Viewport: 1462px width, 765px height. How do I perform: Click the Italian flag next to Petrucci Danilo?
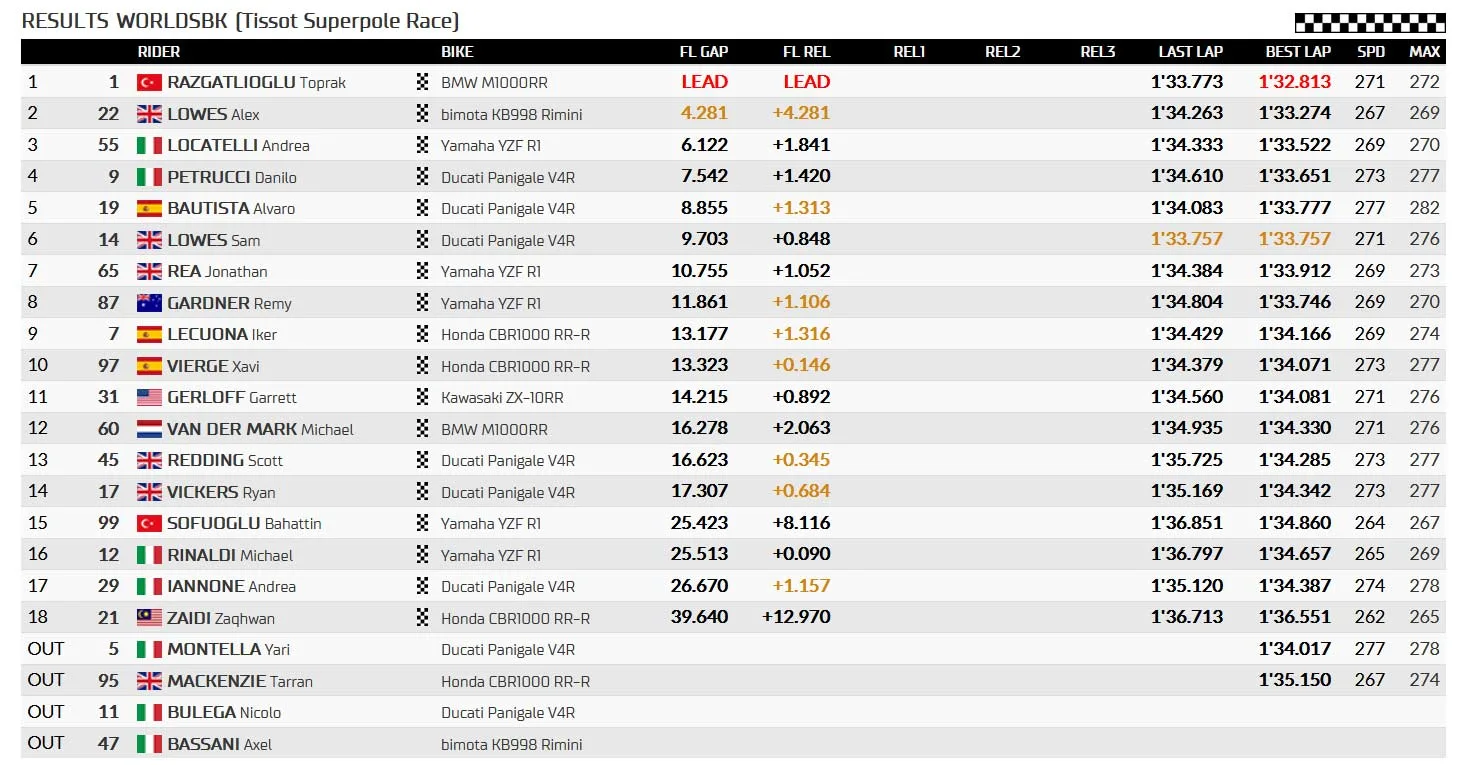[149, 177]
